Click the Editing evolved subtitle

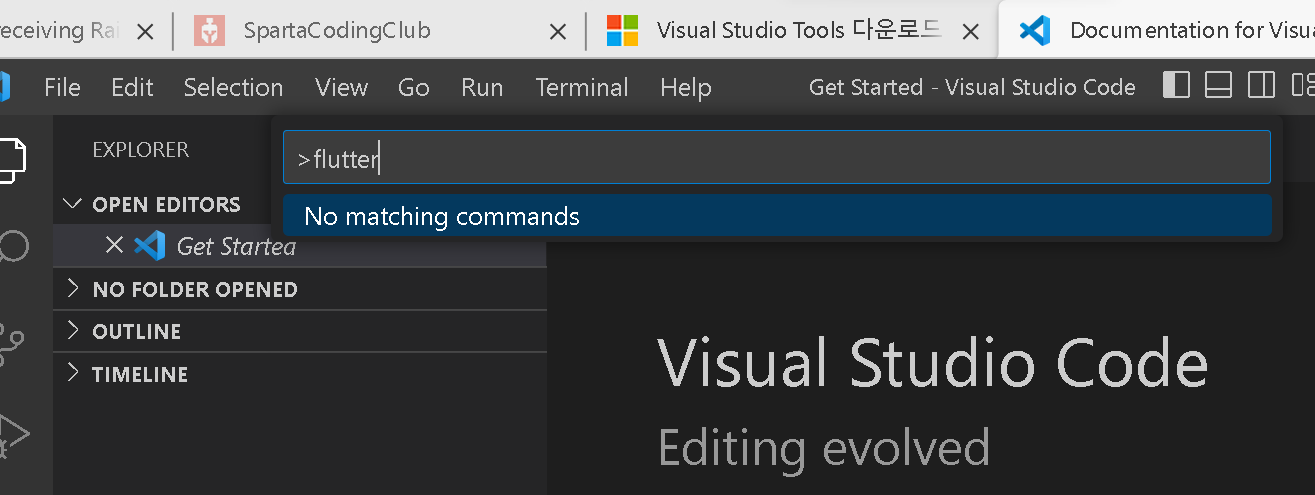tap(824, 447)
